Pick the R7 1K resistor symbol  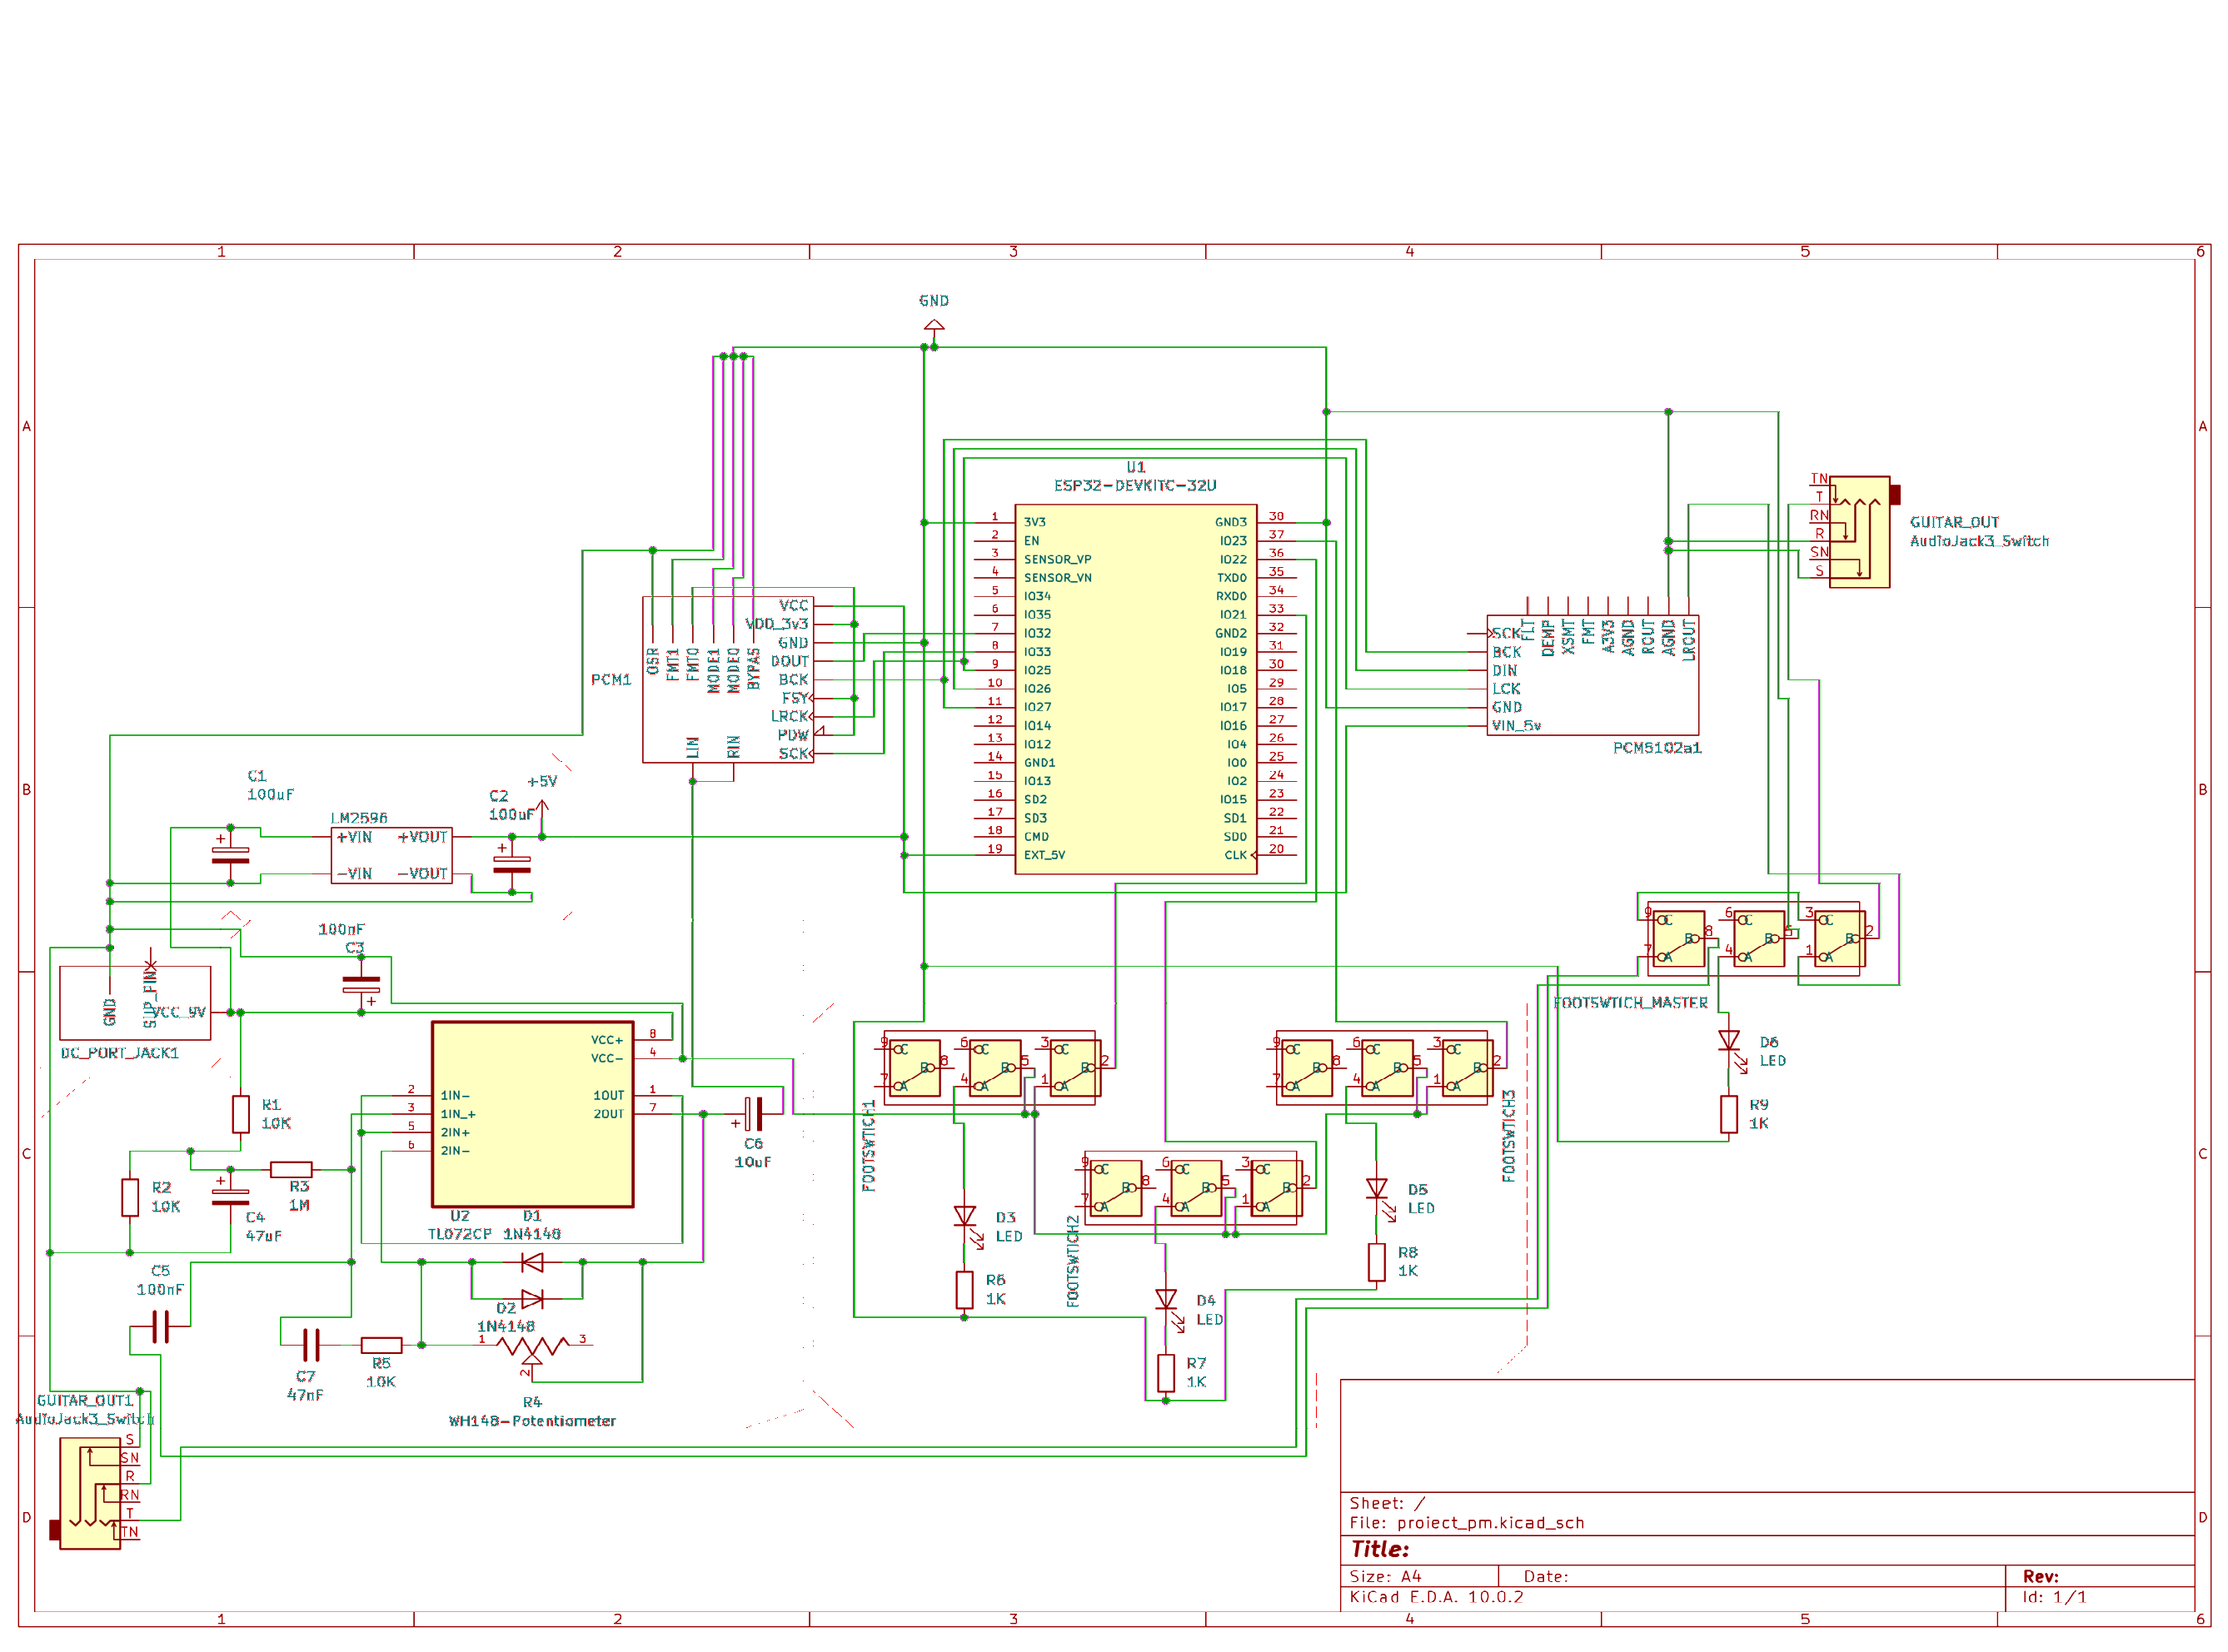[x=1165, y=1372]
